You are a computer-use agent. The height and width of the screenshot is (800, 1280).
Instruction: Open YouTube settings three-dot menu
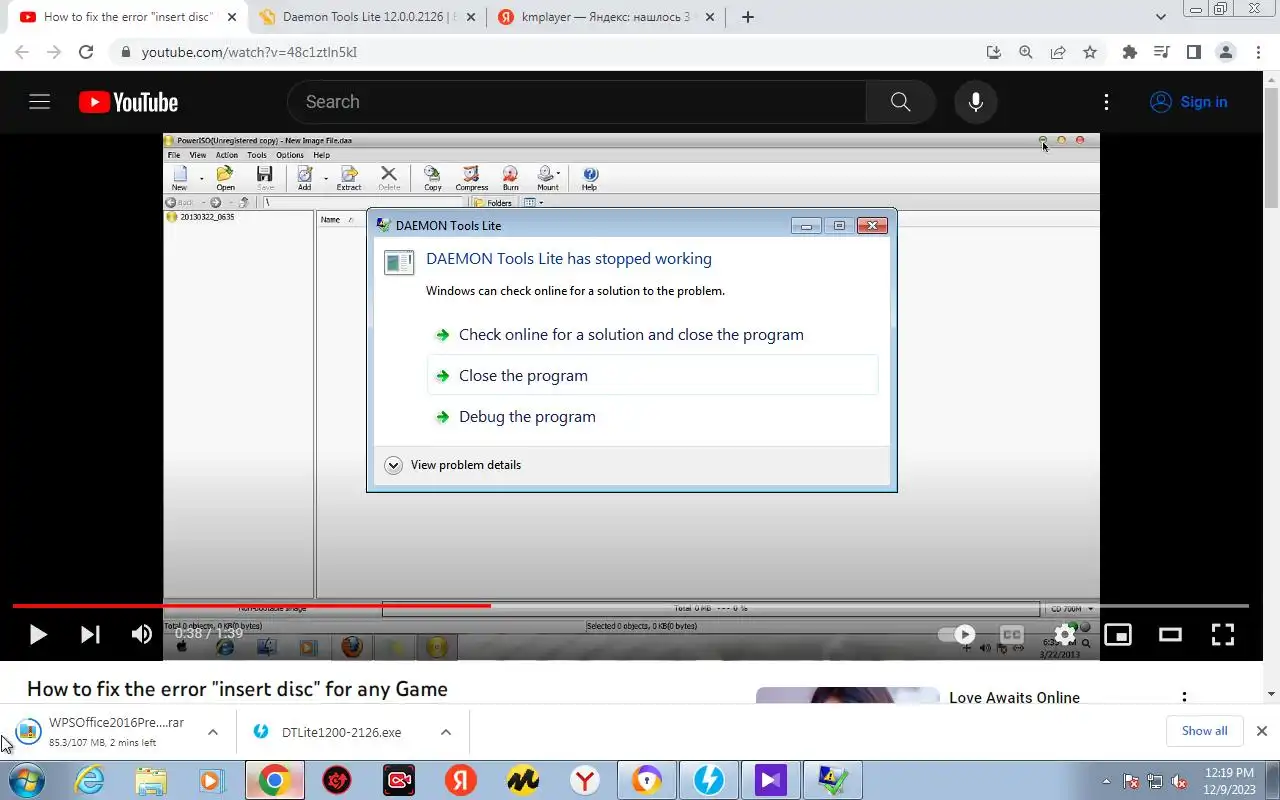coord(1106,102)
